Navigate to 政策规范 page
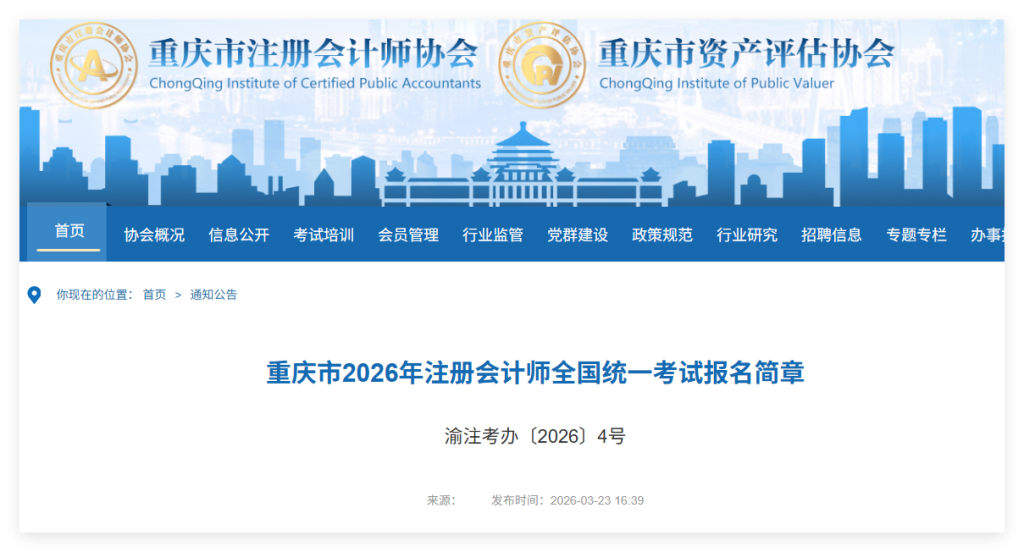The height and width of the screenshot is (552, 1024). tap(662, 235)
